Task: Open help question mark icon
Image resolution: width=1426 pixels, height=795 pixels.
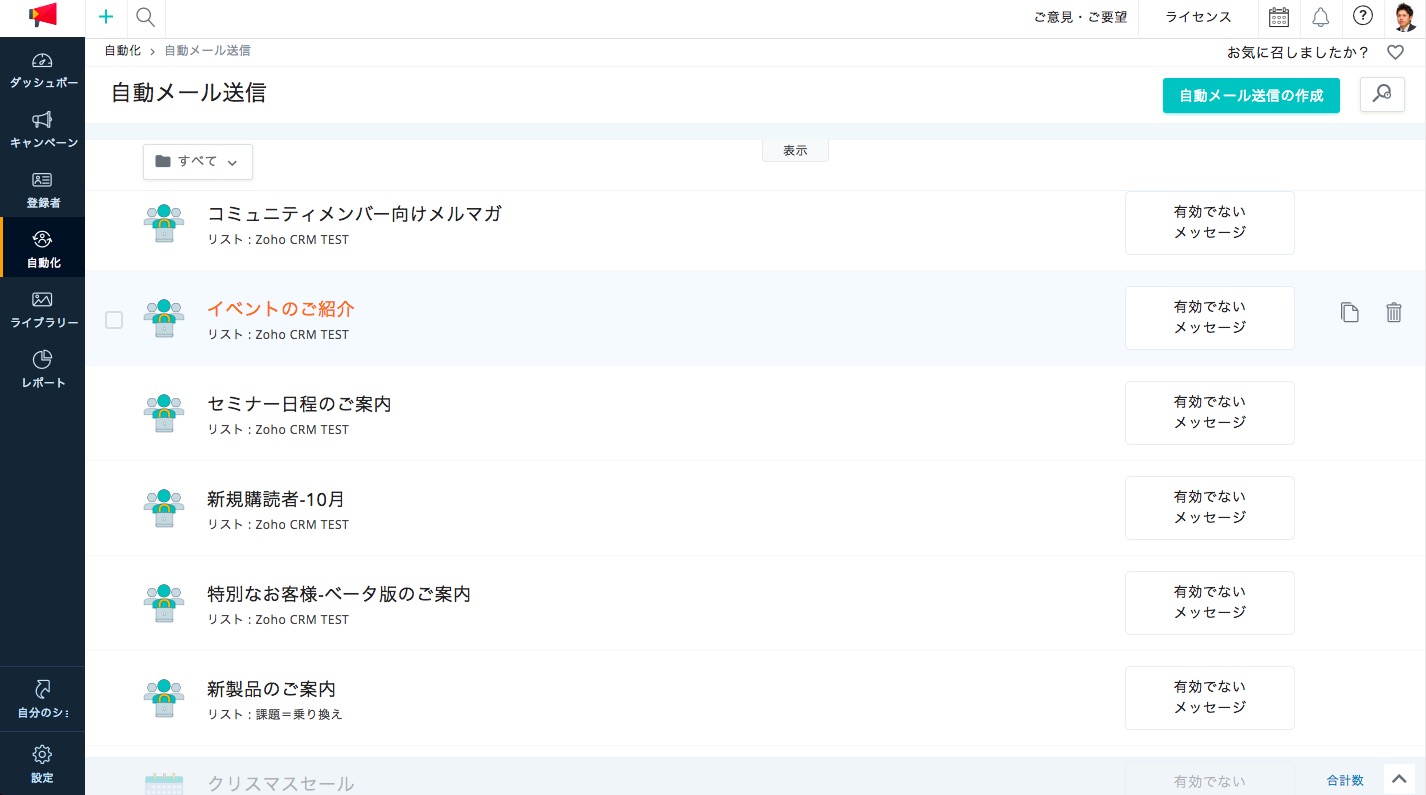Action: pyautogui.click(x=1362, y=16)
